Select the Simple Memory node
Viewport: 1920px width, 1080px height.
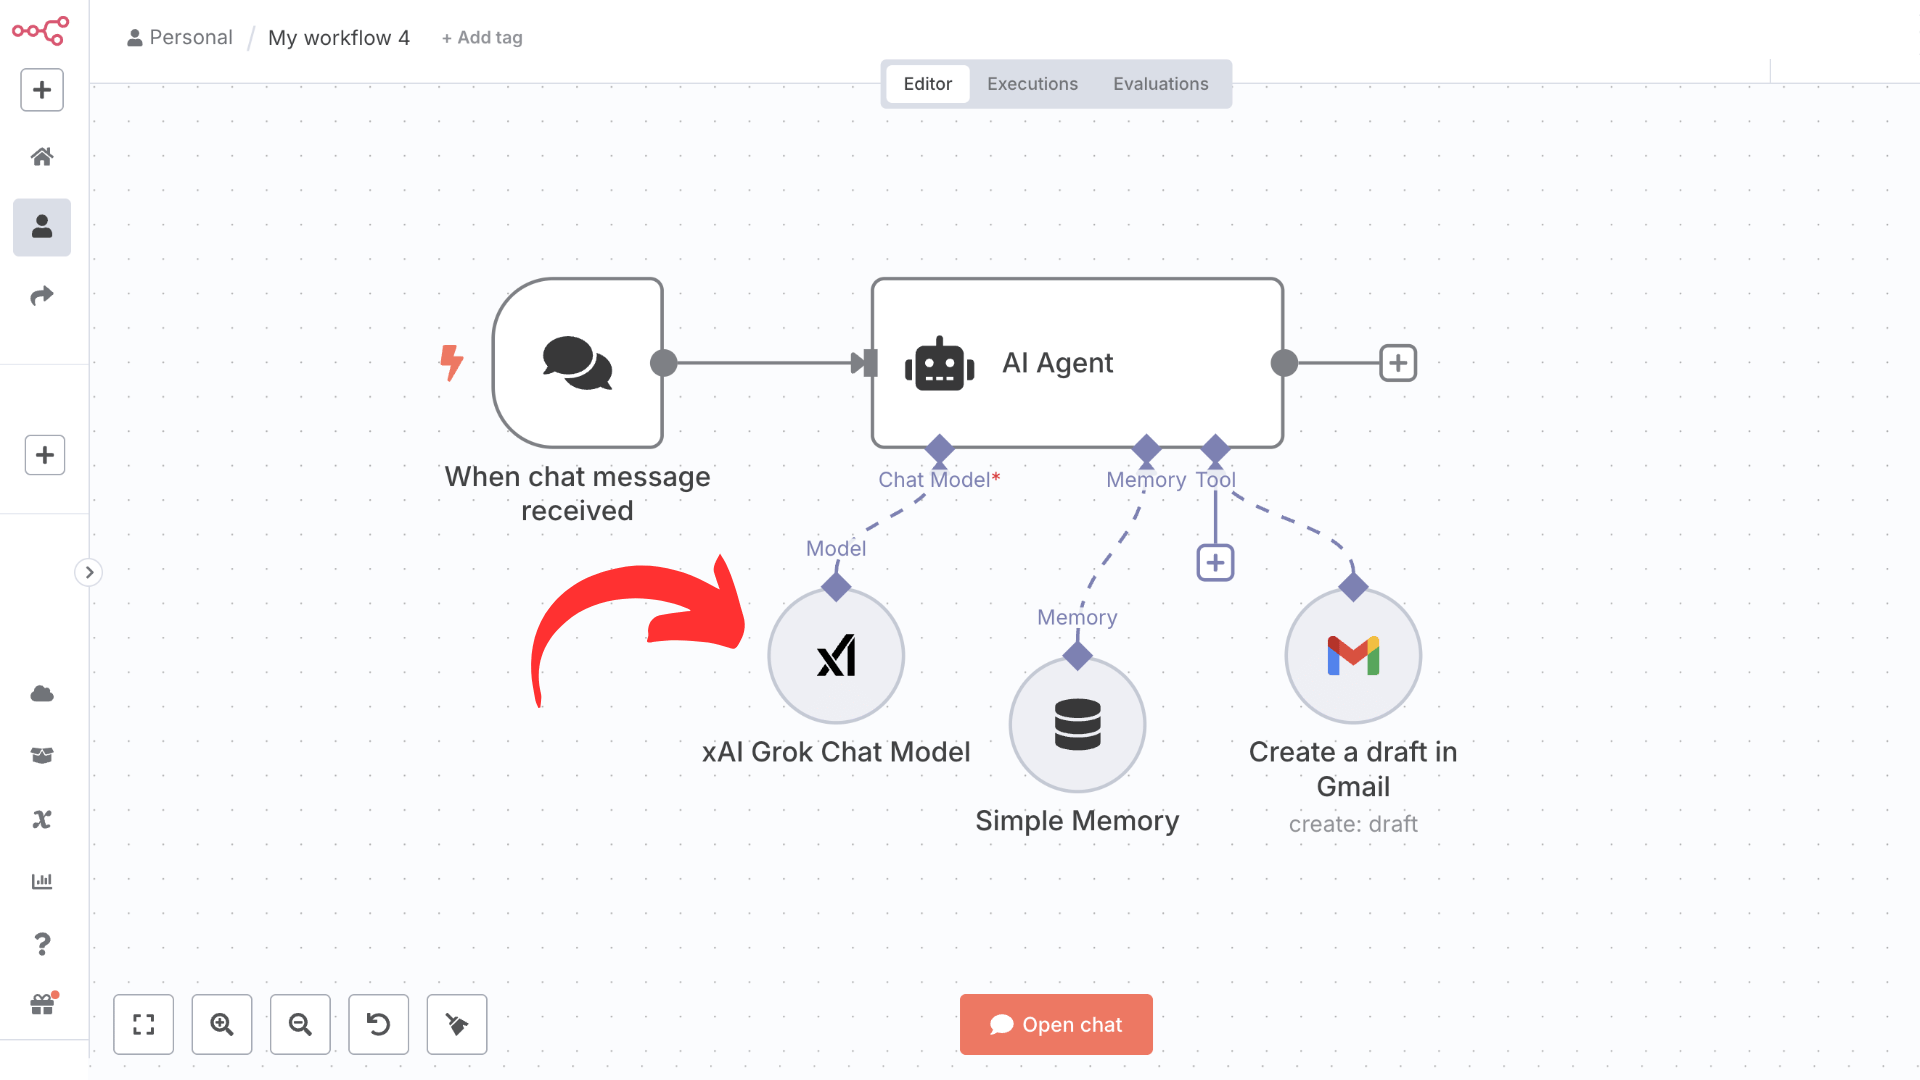[x=1077, y=725]
